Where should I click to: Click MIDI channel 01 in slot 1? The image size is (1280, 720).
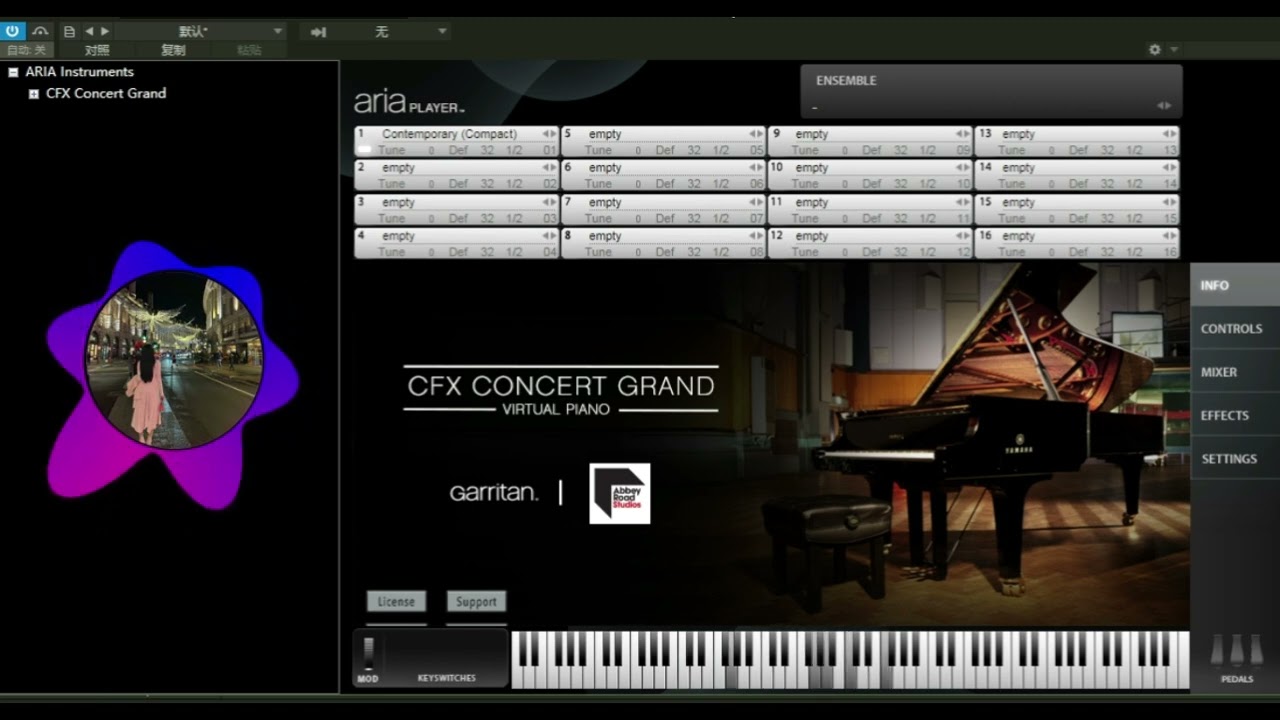pos(549,151)
